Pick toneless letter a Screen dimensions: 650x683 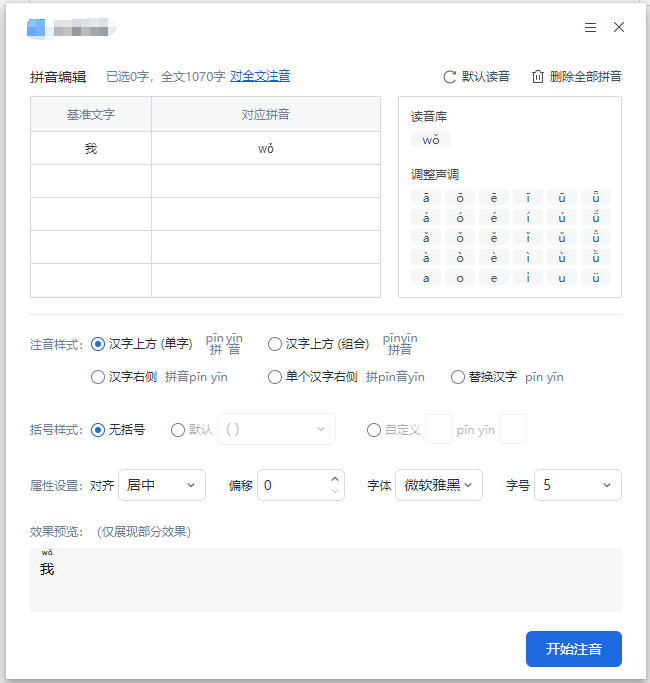click(x=426, y=277)
